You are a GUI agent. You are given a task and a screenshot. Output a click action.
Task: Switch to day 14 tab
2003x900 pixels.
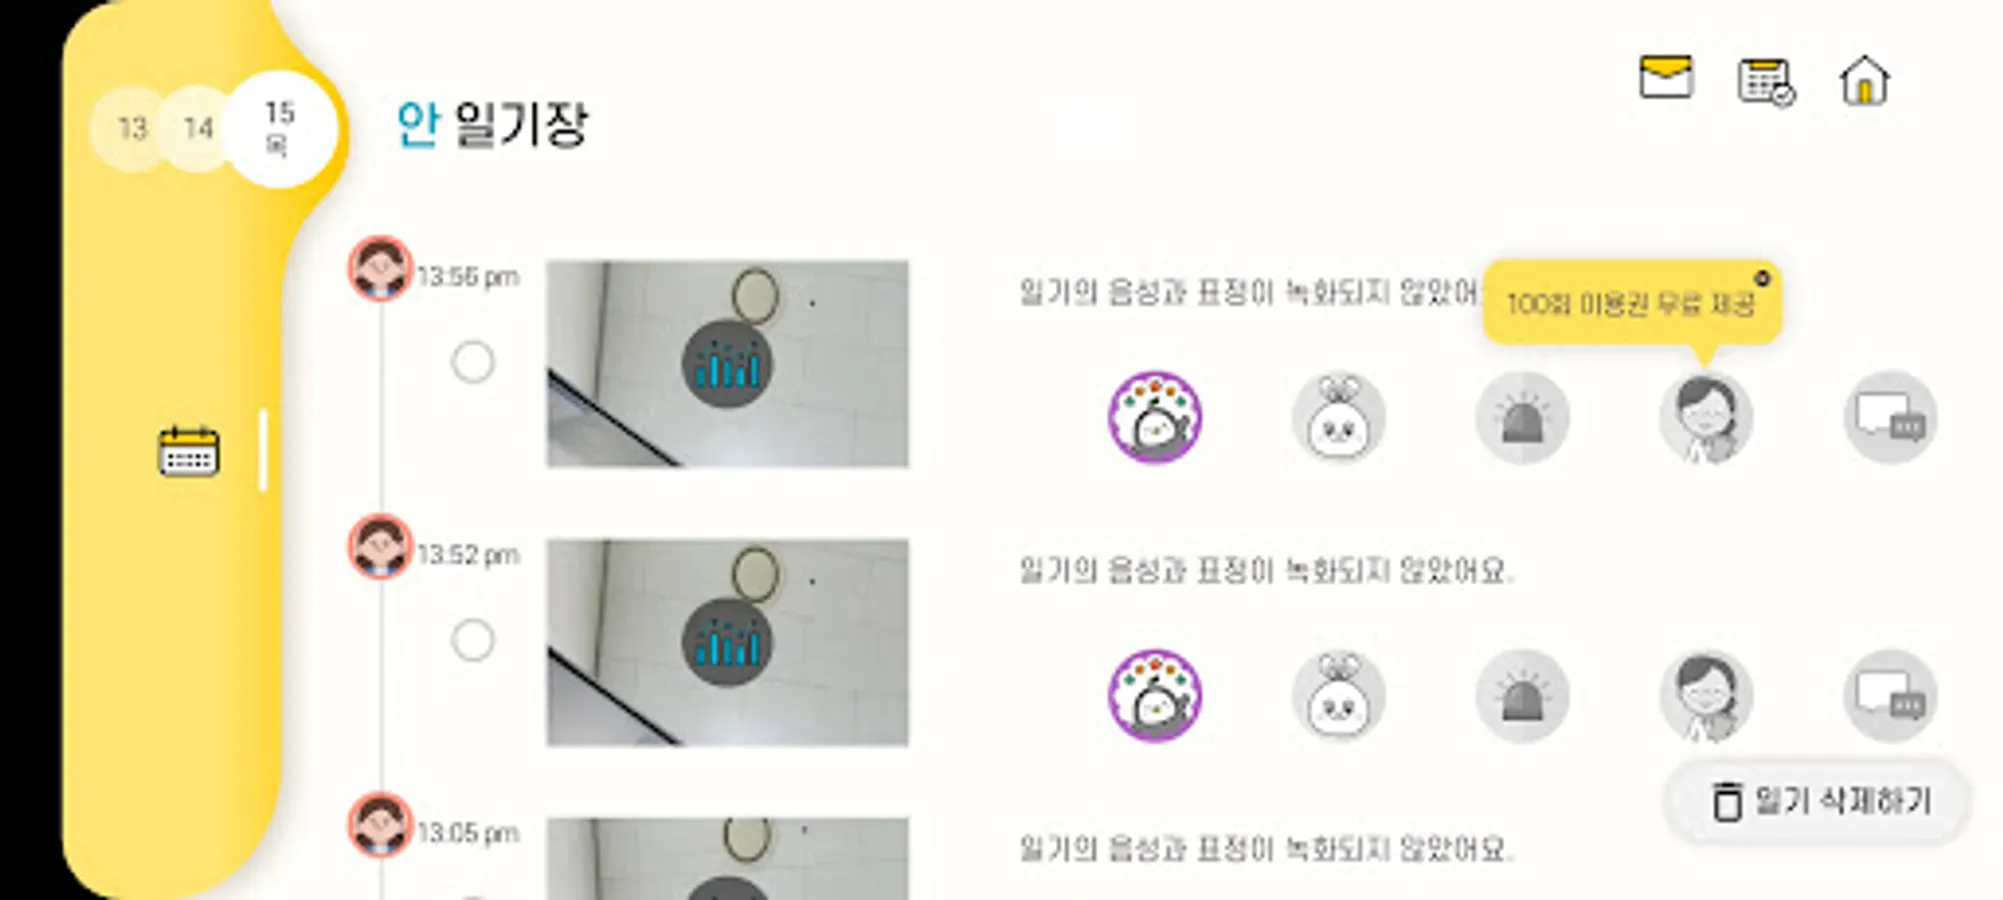tap(197, 128)
